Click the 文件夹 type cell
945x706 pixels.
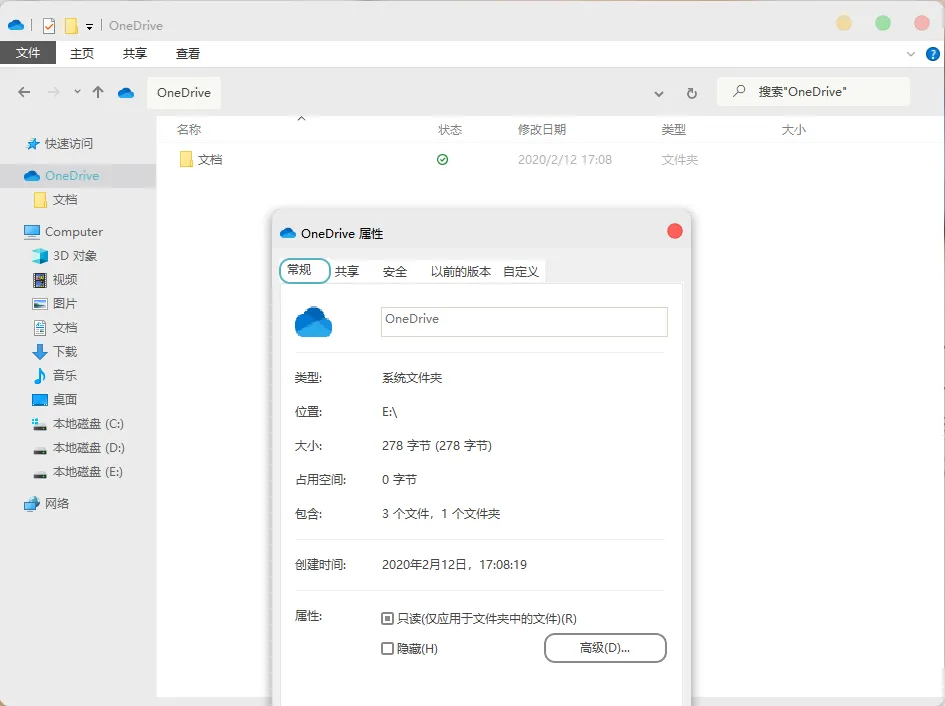[x=679, y=159]
